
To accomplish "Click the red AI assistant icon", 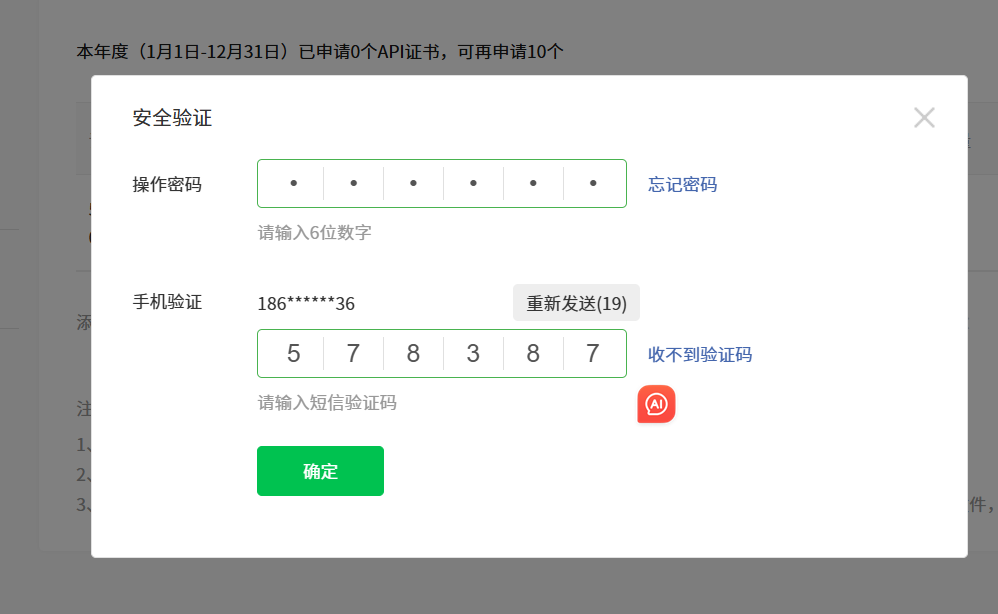I will 656,404.
